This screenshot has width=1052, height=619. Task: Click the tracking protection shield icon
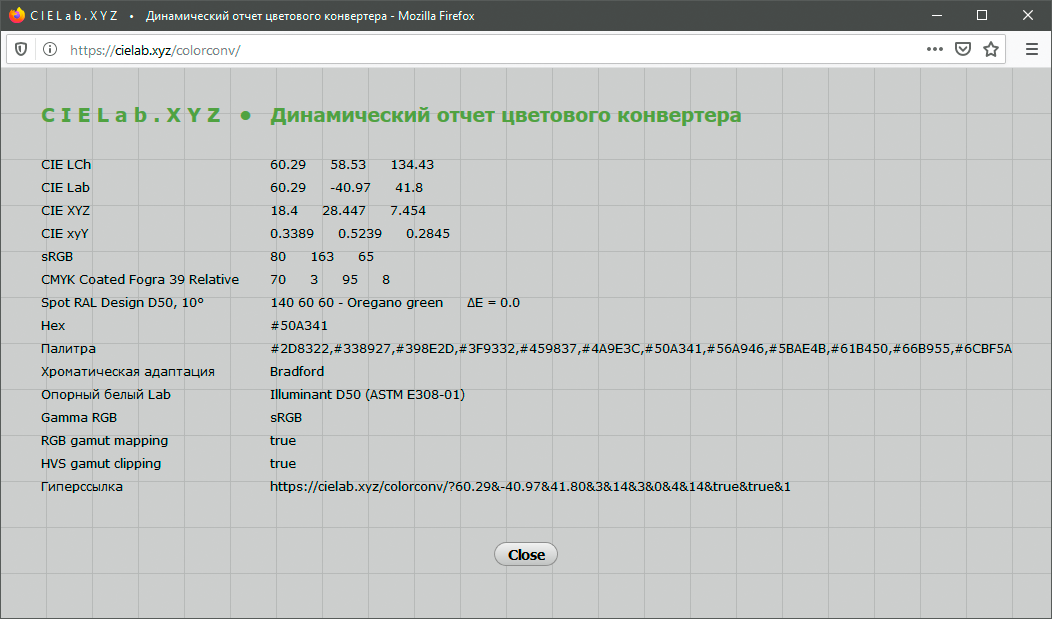21,49
